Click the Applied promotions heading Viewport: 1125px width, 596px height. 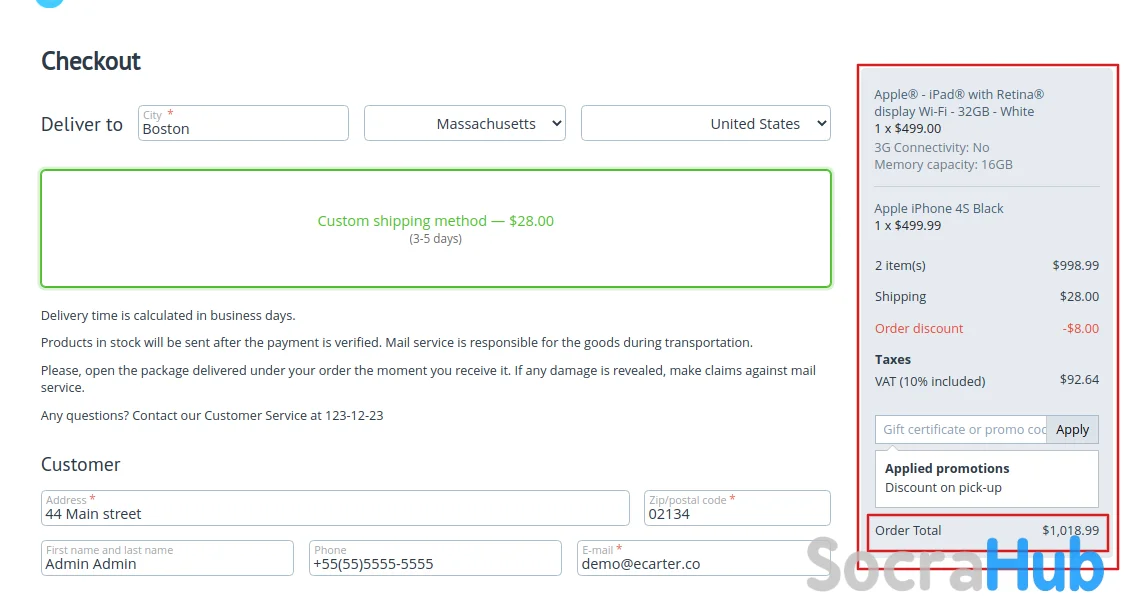click(x=946, y=468)
